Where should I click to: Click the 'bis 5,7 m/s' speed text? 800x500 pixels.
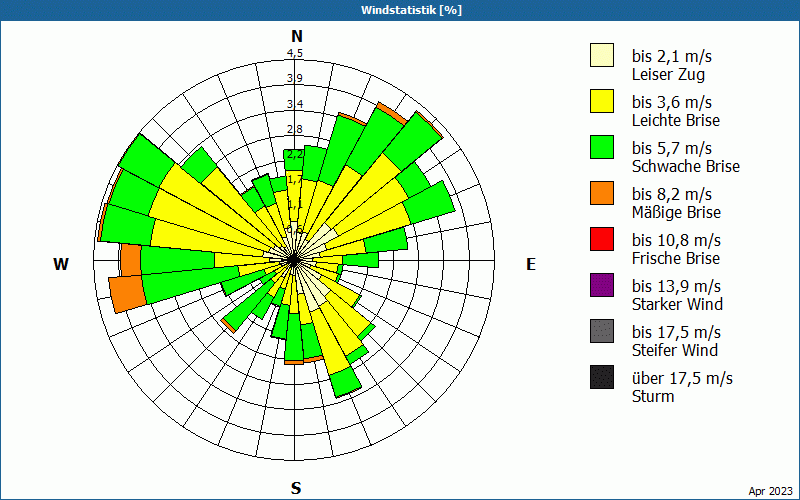tap(672, 148)
